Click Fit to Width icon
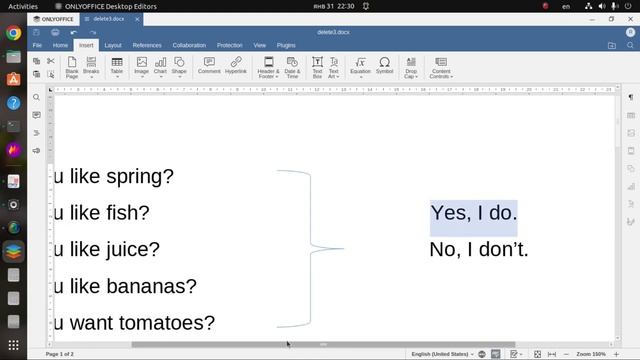Image resolution: width=640 pixels, height=360 pixels. click(x=552, y=354)
